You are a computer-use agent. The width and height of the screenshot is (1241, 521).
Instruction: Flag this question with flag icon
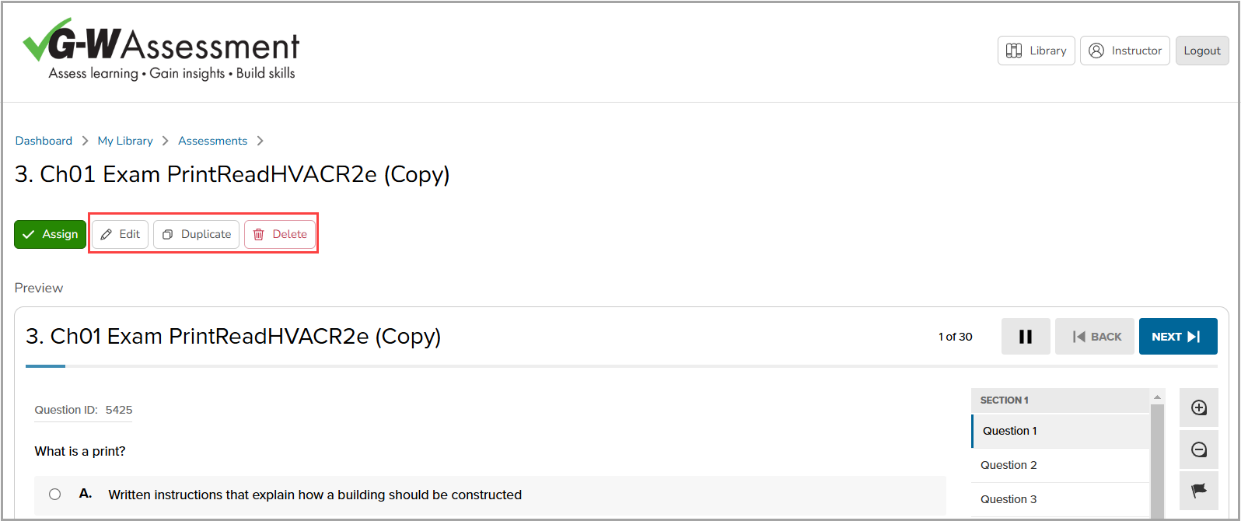coord(1199,491)
